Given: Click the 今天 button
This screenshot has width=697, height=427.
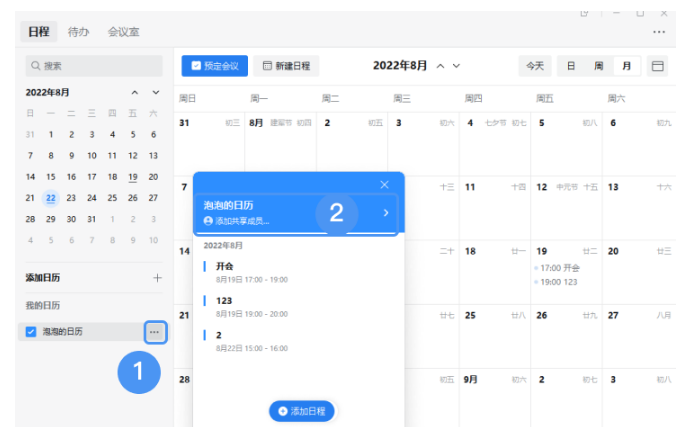Looking at the screenshot, I should (534, 66).
